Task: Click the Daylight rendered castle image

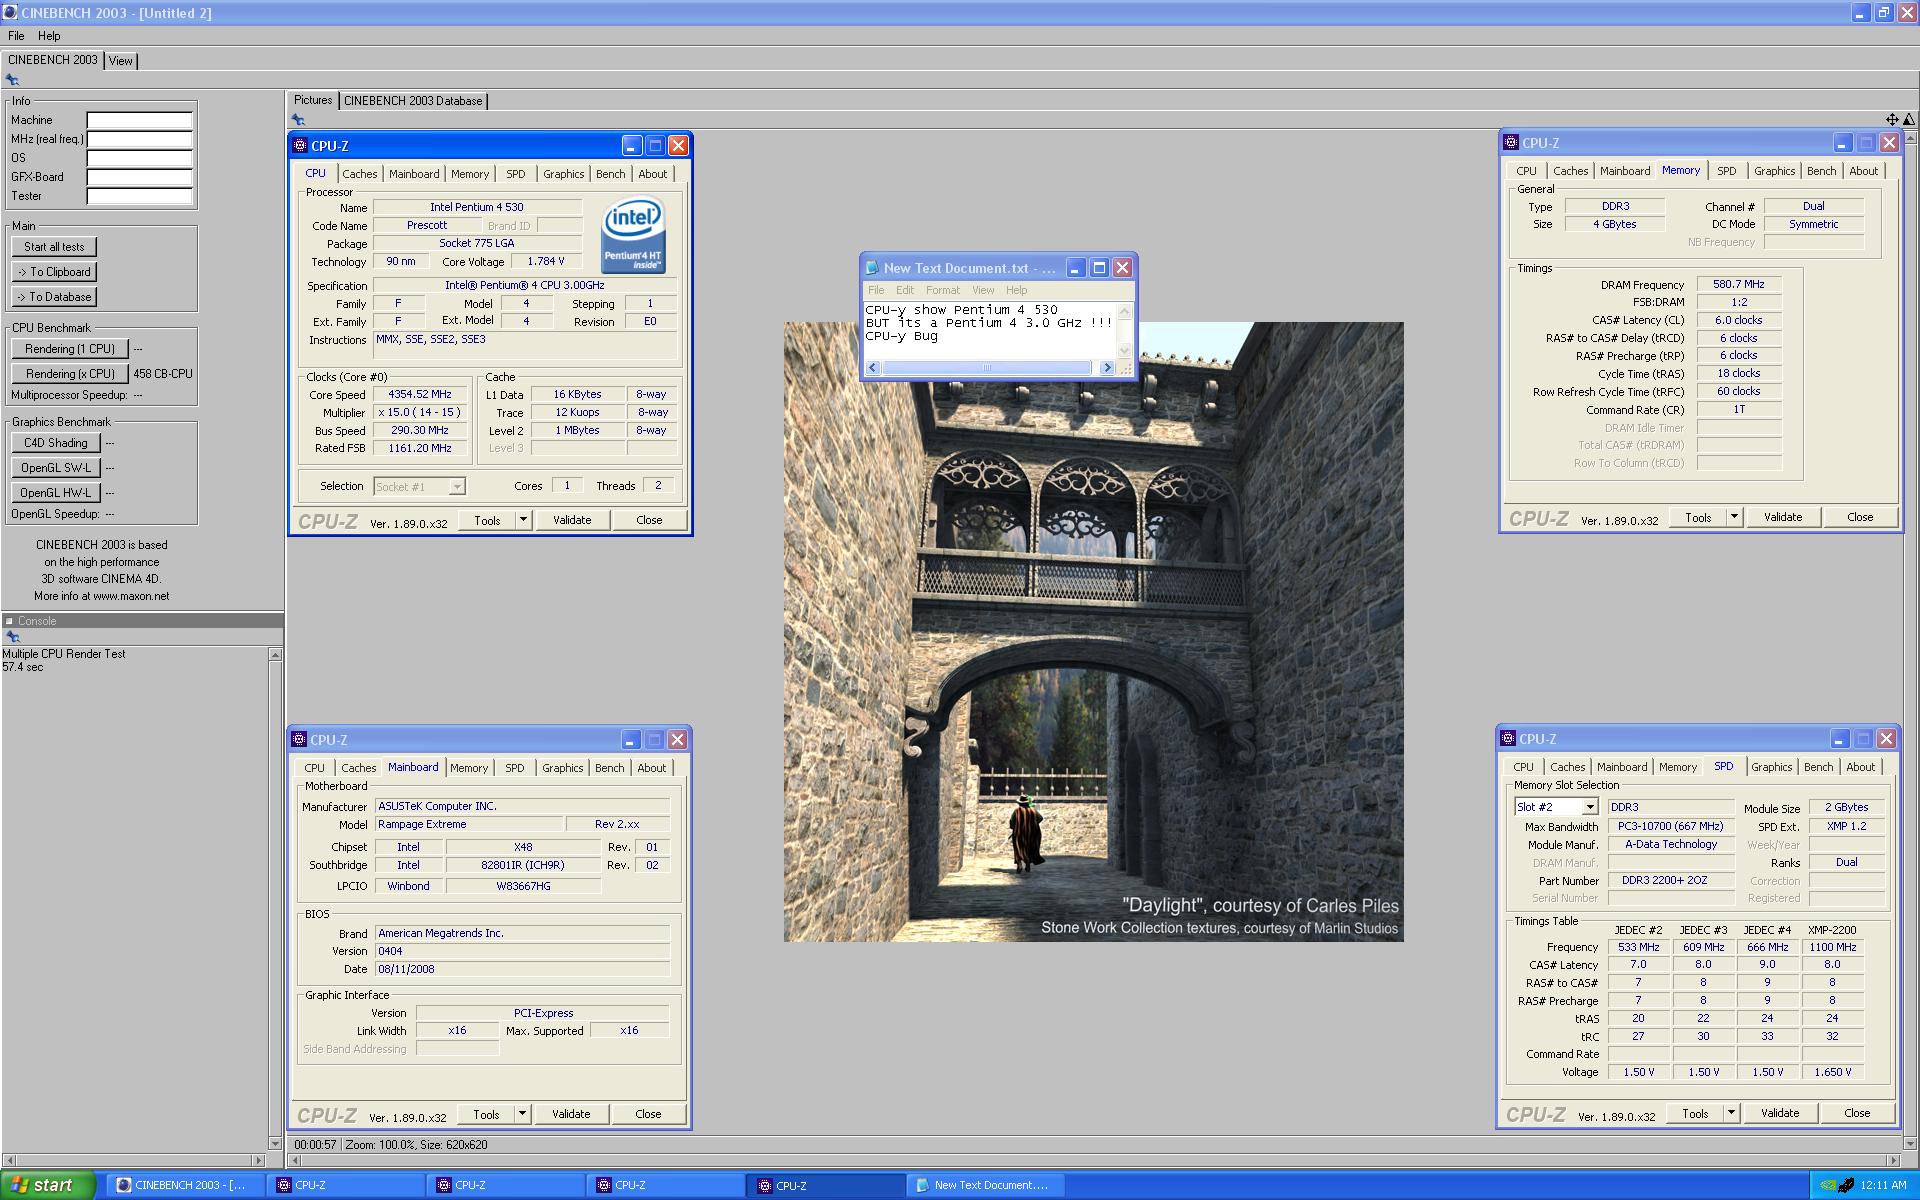Action: (x=1093, y=631)
